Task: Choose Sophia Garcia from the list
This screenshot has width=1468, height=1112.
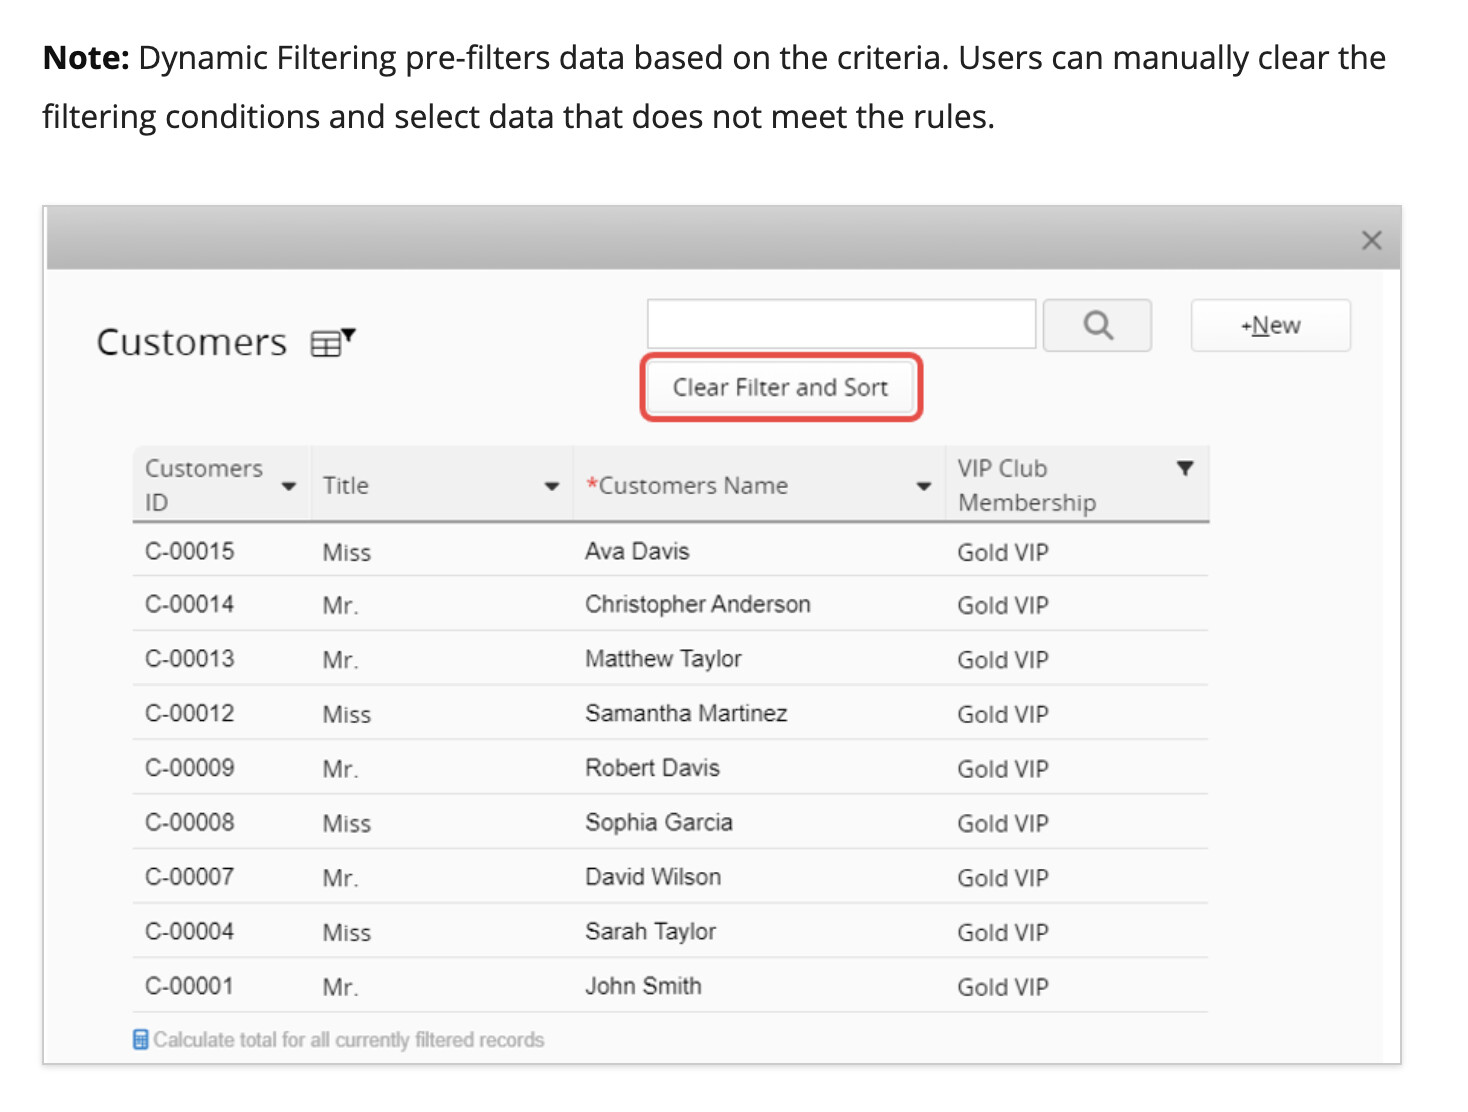Action: pyautogui.click(x=658, y=822)
